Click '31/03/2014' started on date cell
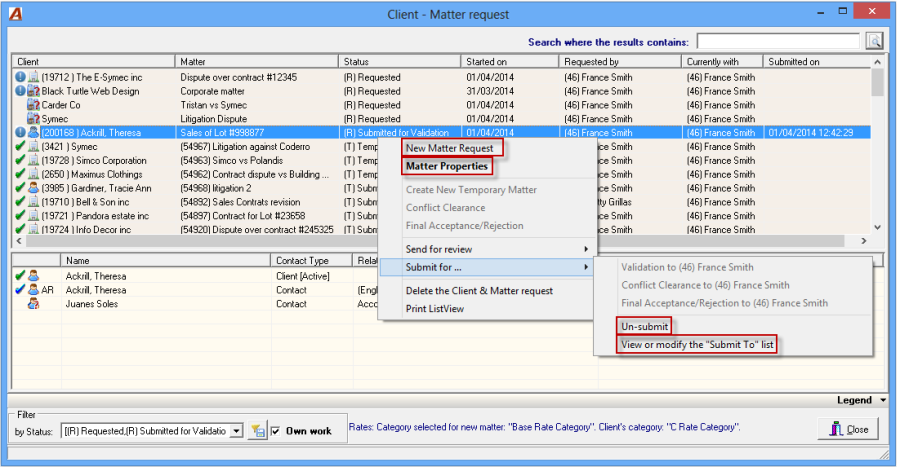The image size is (900, 467). point(490,91)
